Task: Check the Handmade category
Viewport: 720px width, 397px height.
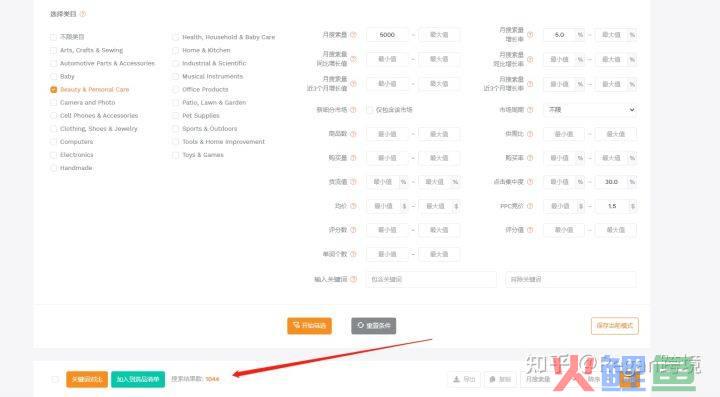Action: 54,168
